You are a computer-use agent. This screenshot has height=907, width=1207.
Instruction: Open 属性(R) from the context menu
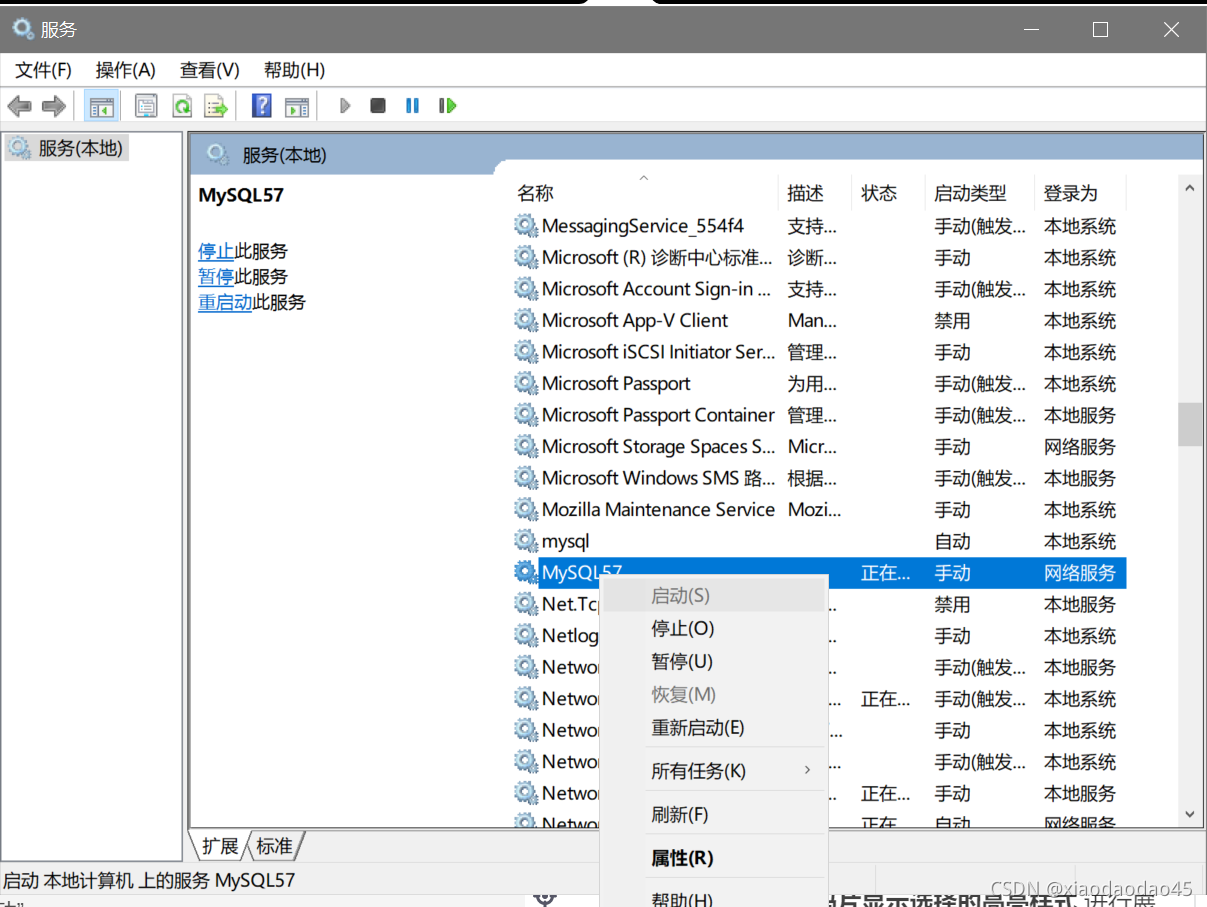point(712,858)
